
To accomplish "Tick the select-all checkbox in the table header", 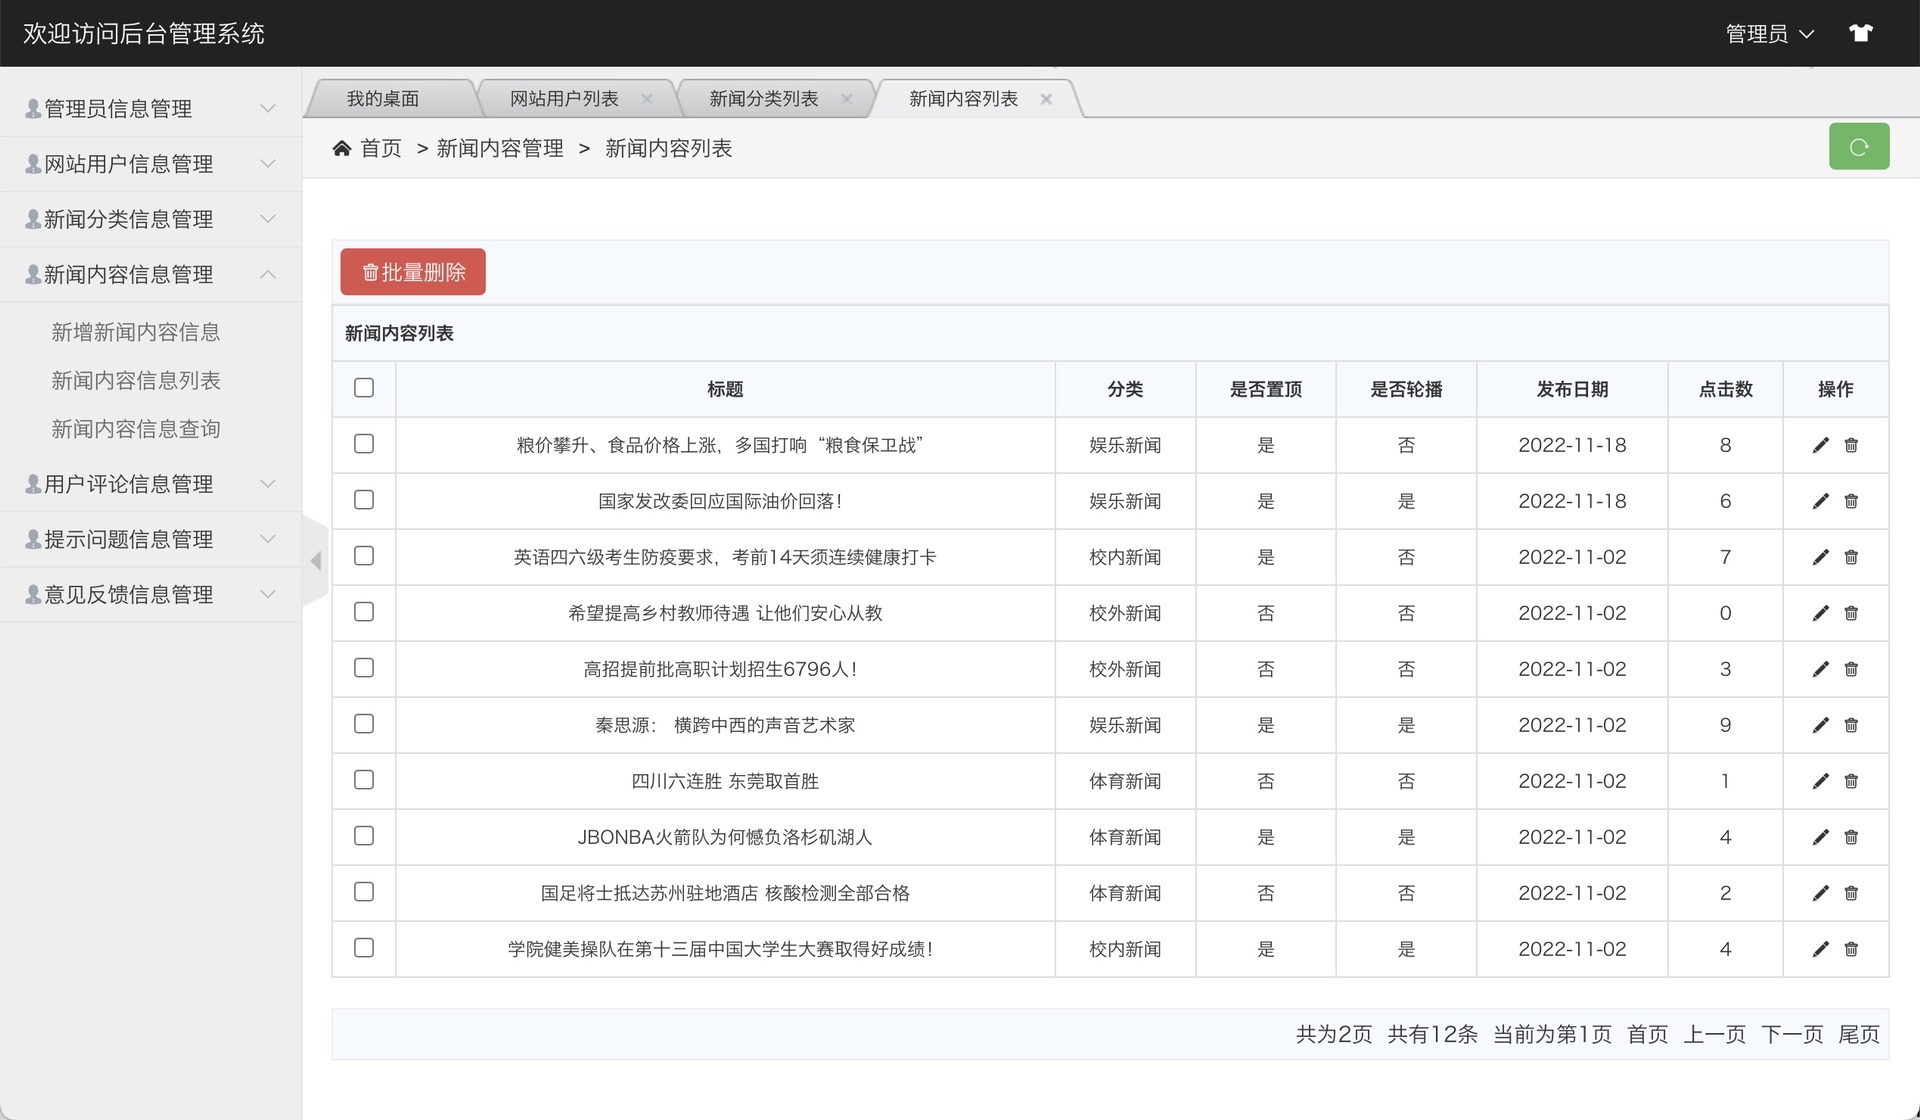I will (x=364, y=388).
